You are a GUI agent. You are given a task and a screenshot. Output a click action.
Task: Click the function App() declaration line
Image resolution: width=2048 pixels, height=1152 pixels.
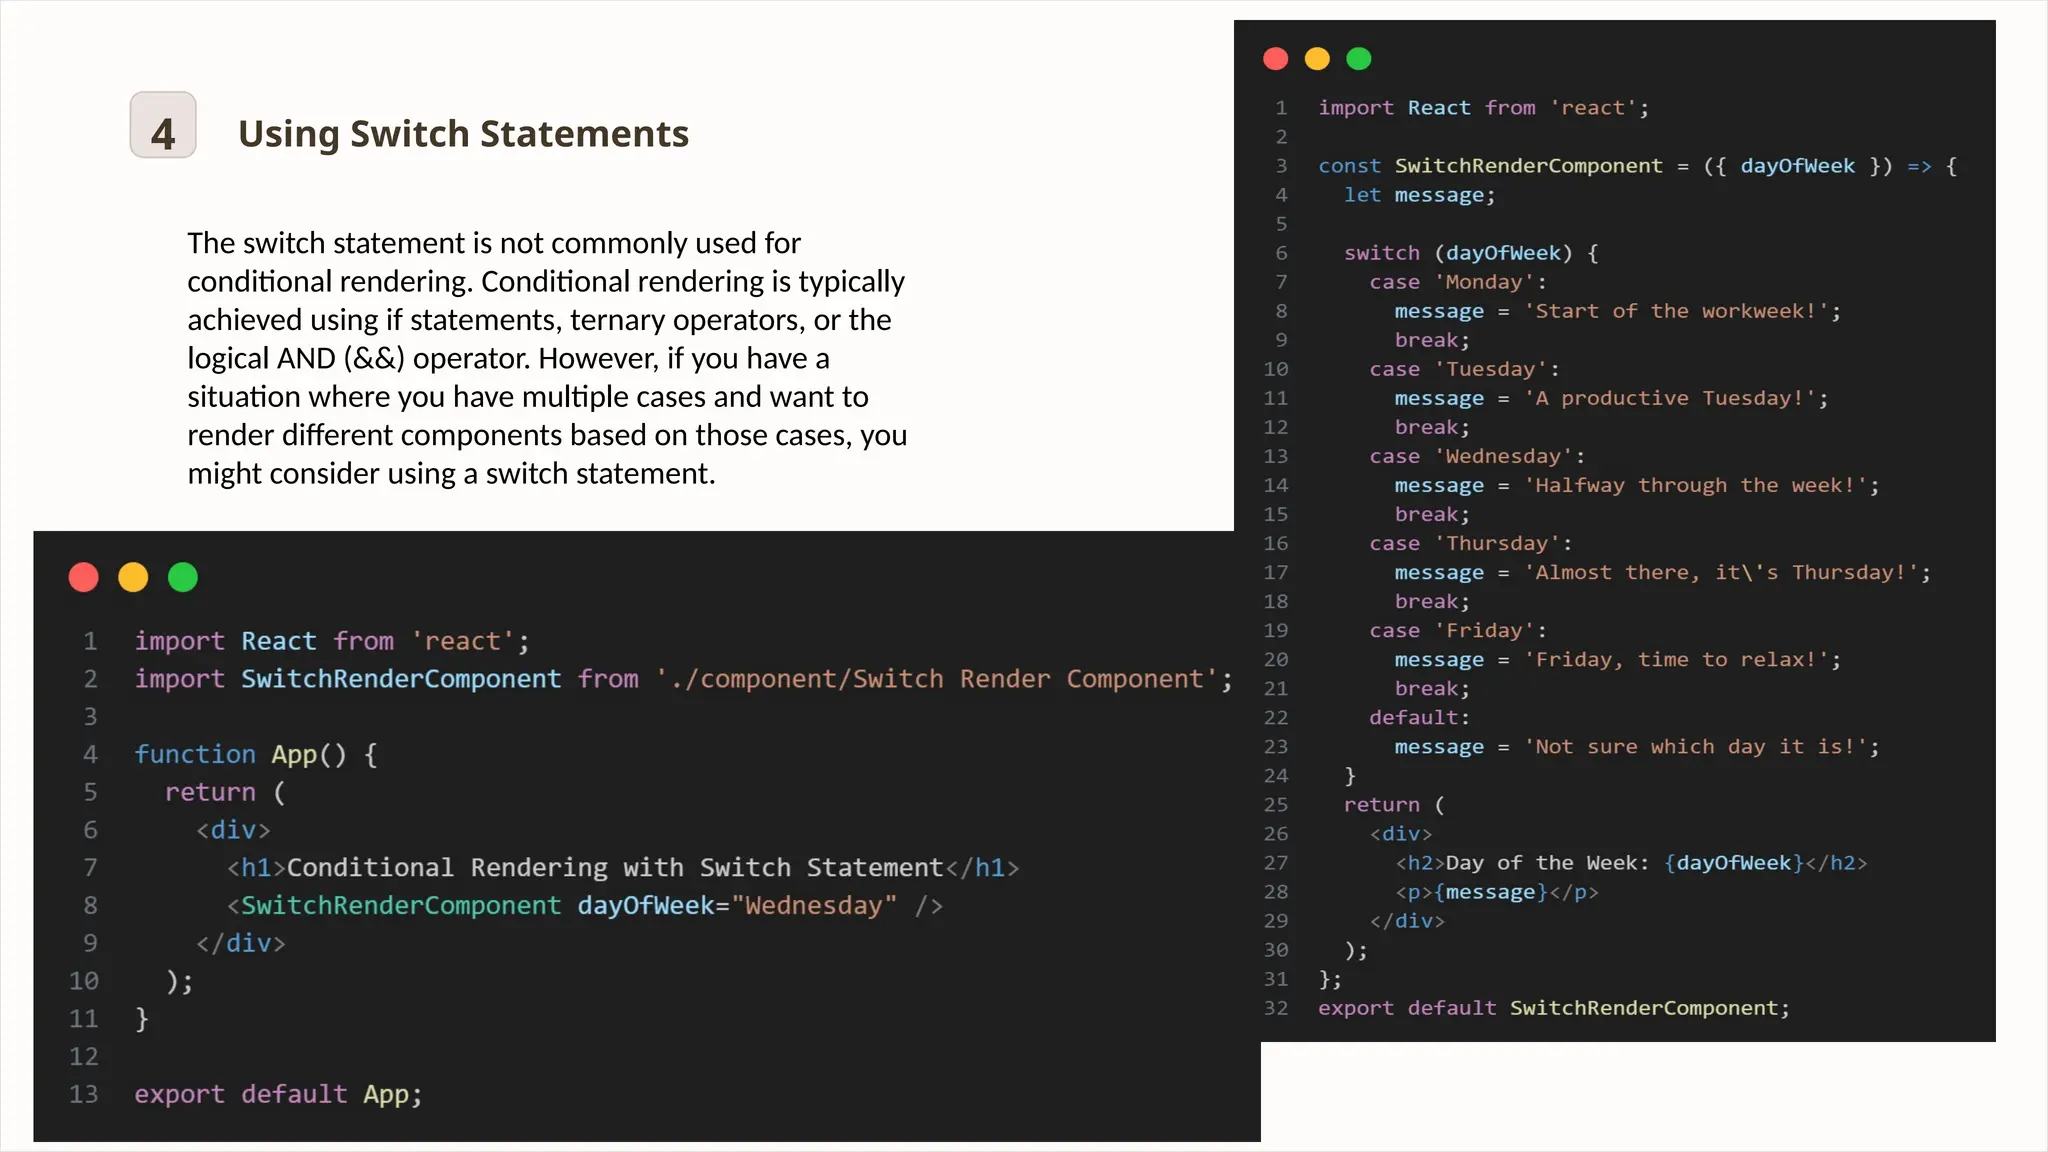(x=256, y=754)
